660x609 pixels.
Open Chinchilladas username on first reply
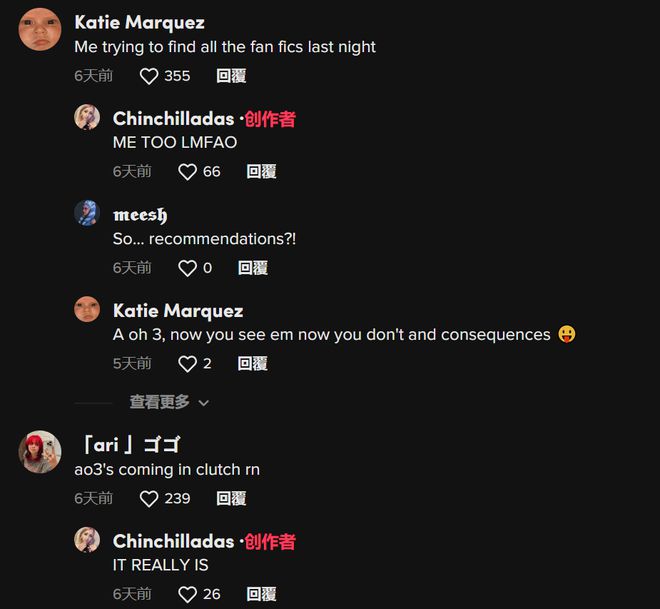[173, 119]
